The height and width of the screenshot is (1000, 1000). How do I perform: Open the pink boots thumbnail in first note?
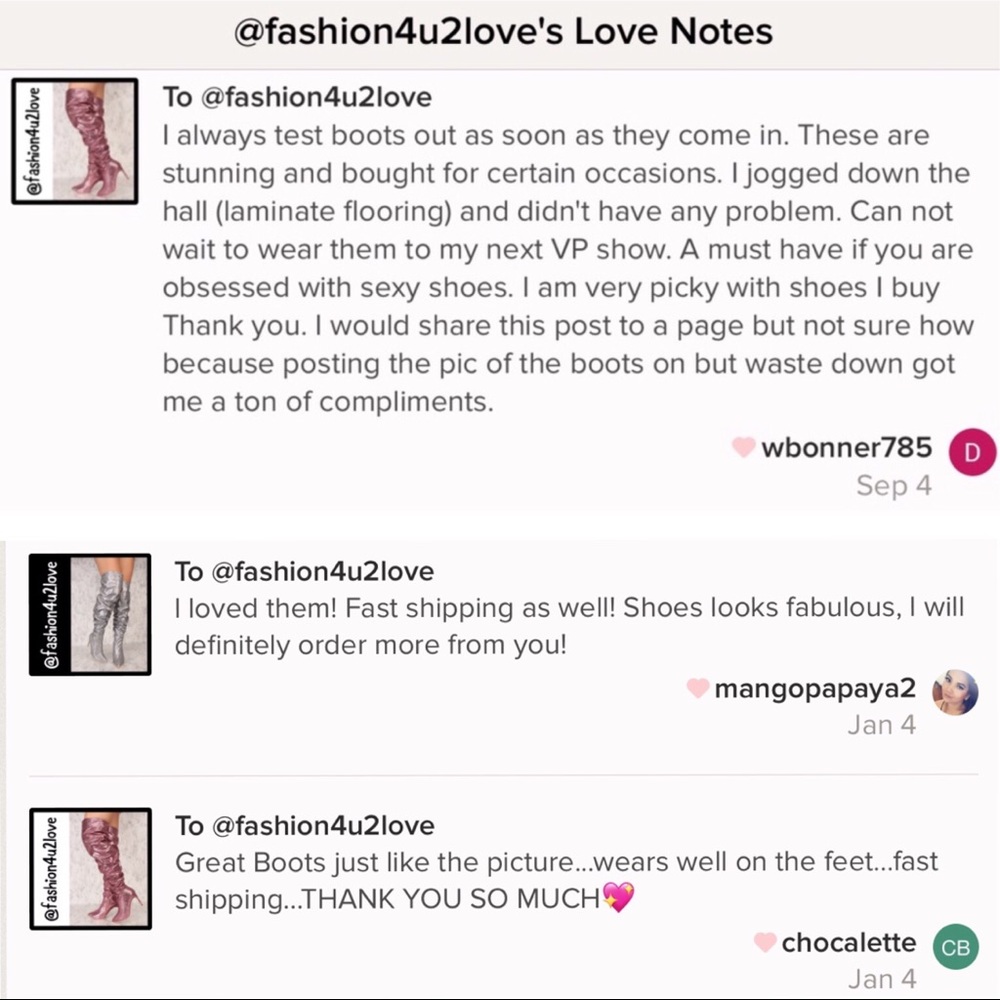point(75,141)
